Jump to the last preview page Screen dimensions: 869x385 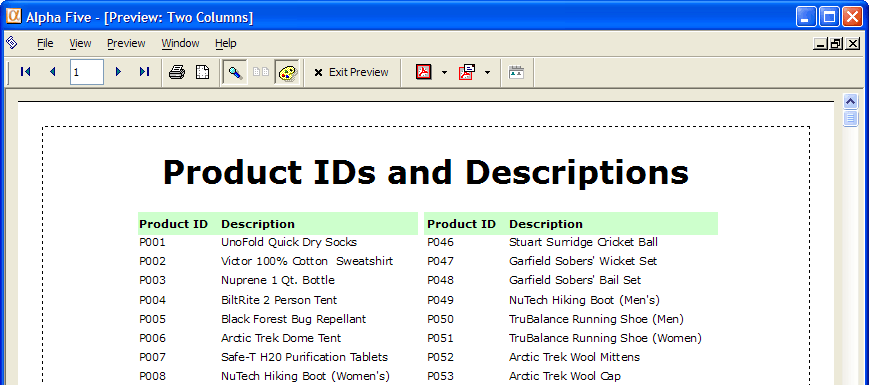coord(145,72)
